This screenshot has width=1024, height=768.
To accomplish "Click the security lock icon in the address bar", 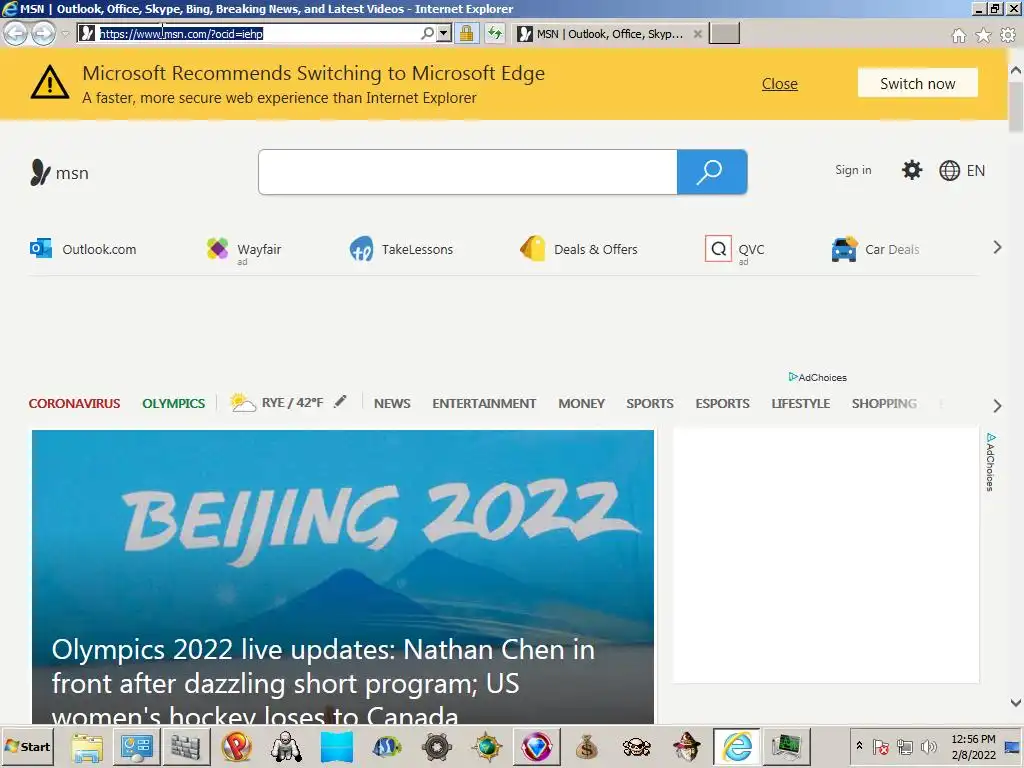I will 466,33.
